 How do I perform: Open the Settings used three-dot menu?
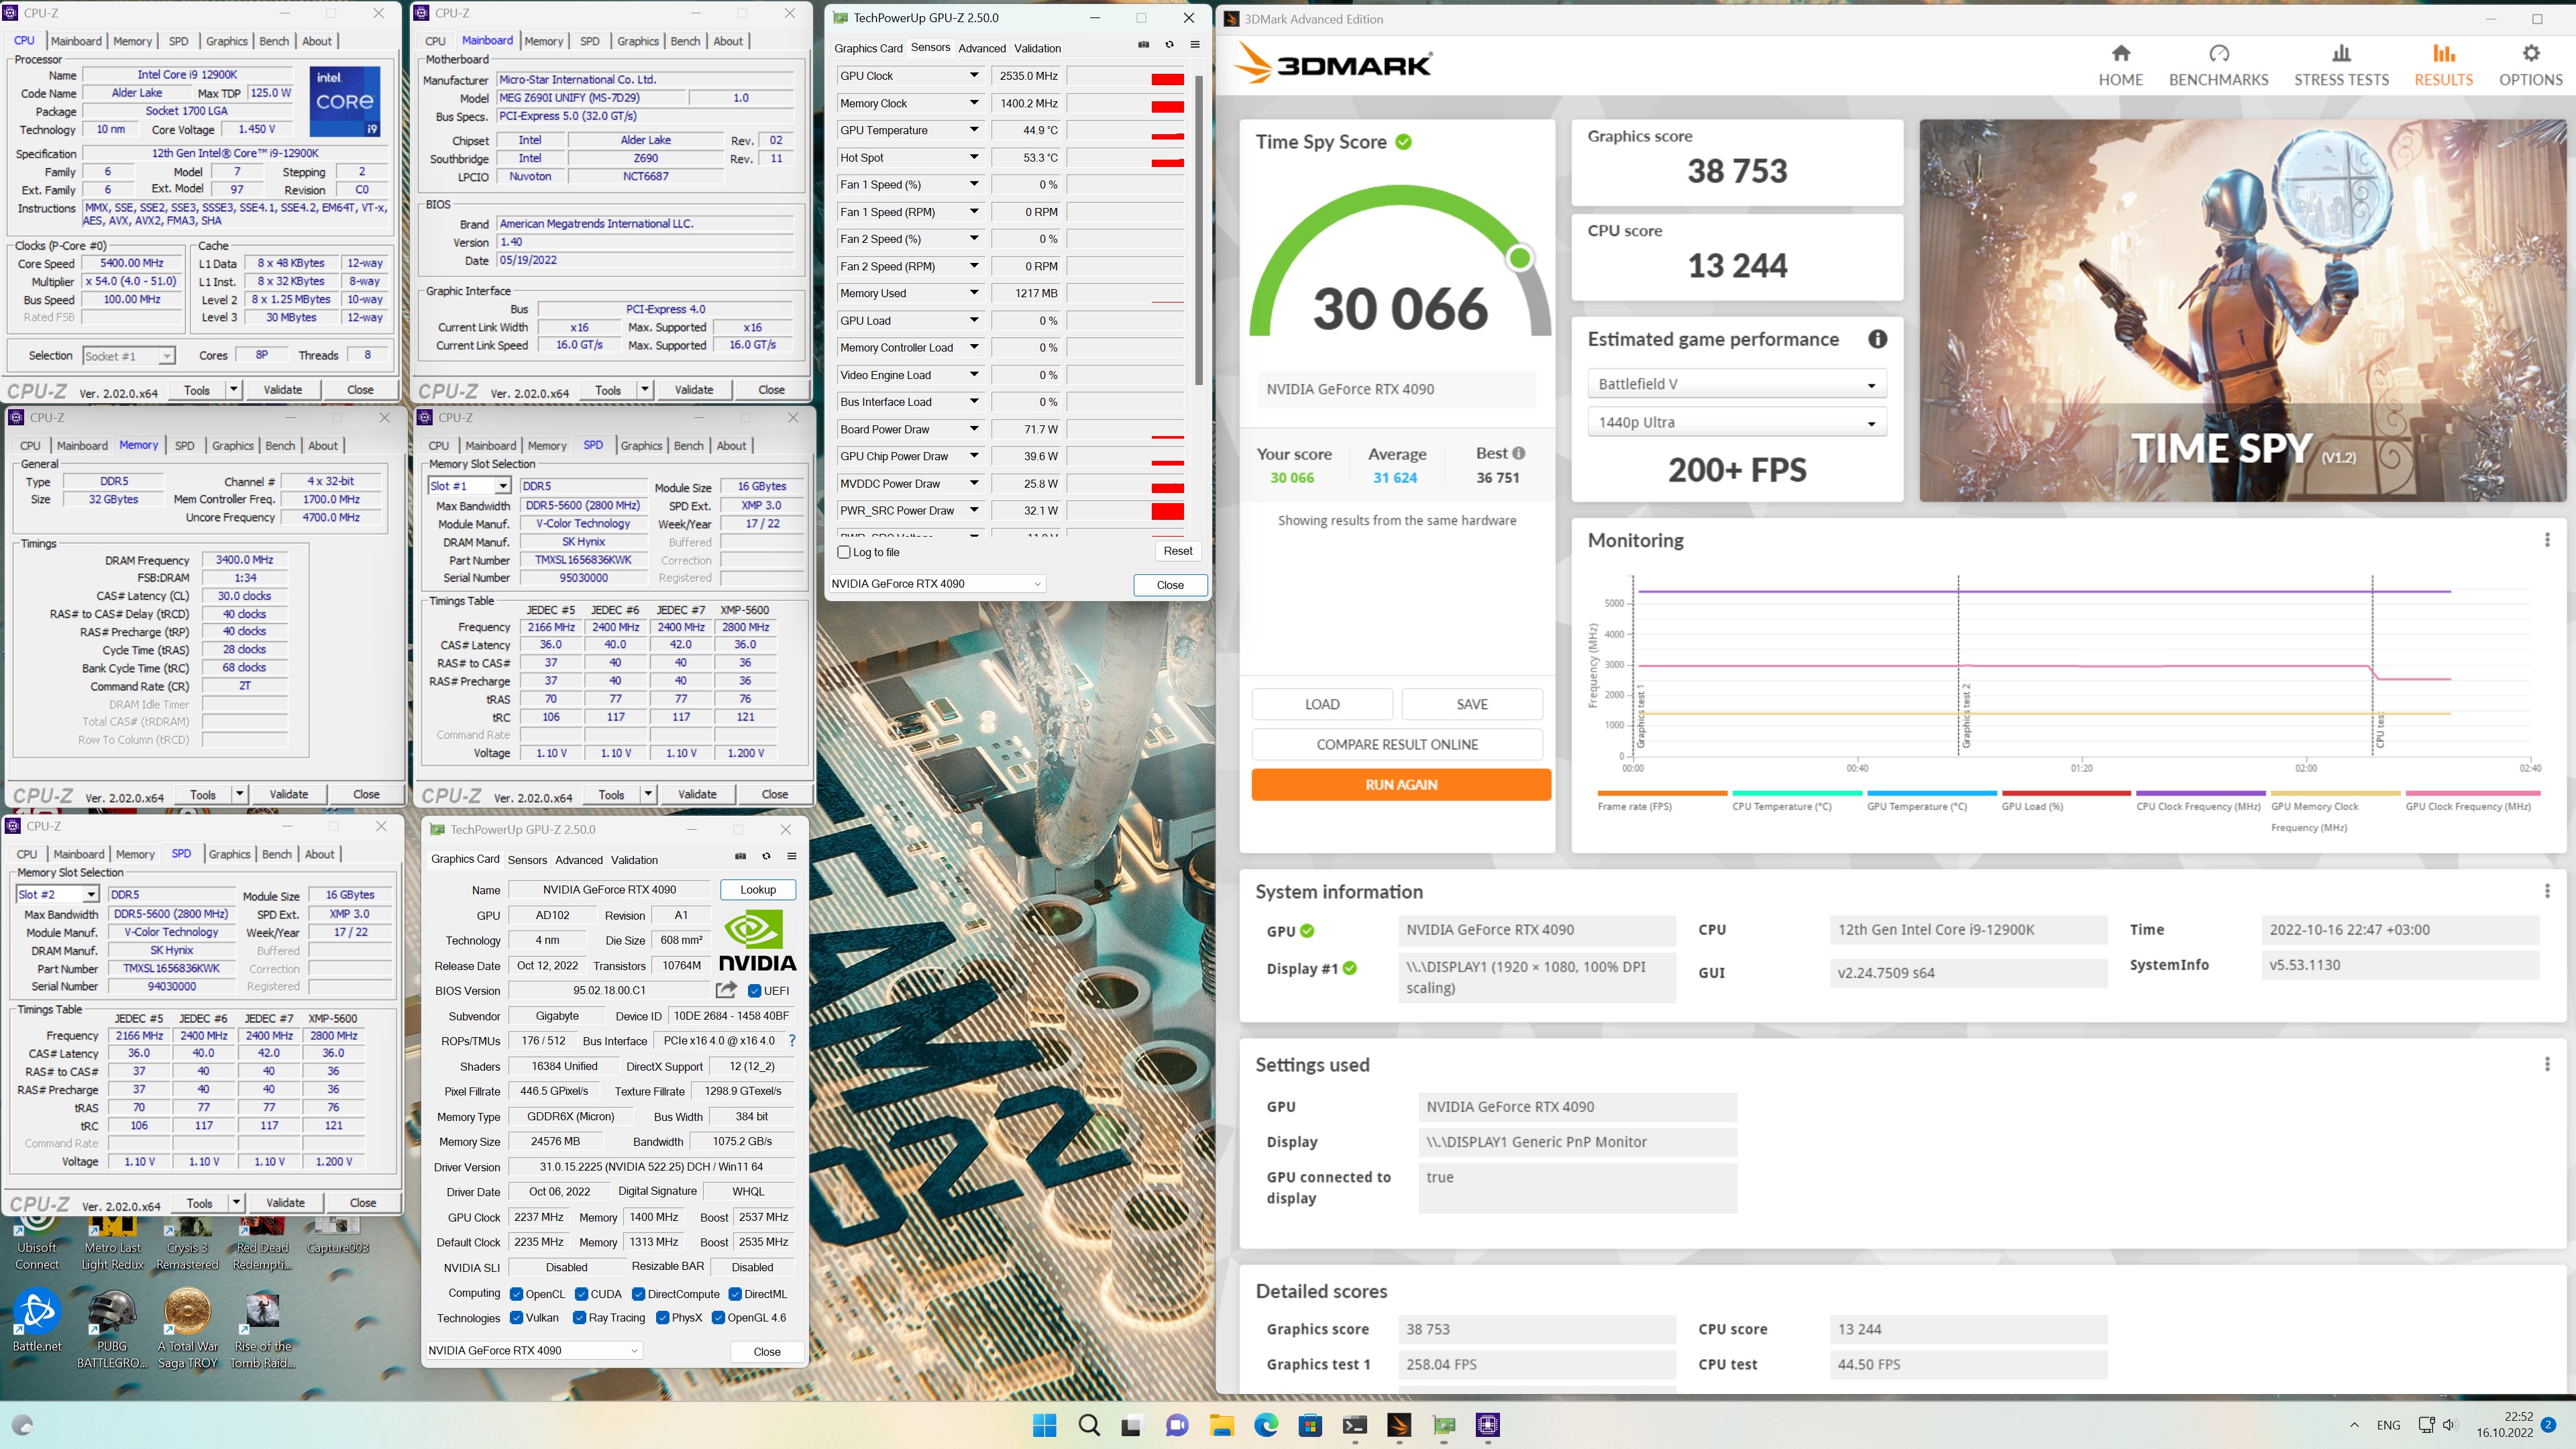[2547, 1064]
